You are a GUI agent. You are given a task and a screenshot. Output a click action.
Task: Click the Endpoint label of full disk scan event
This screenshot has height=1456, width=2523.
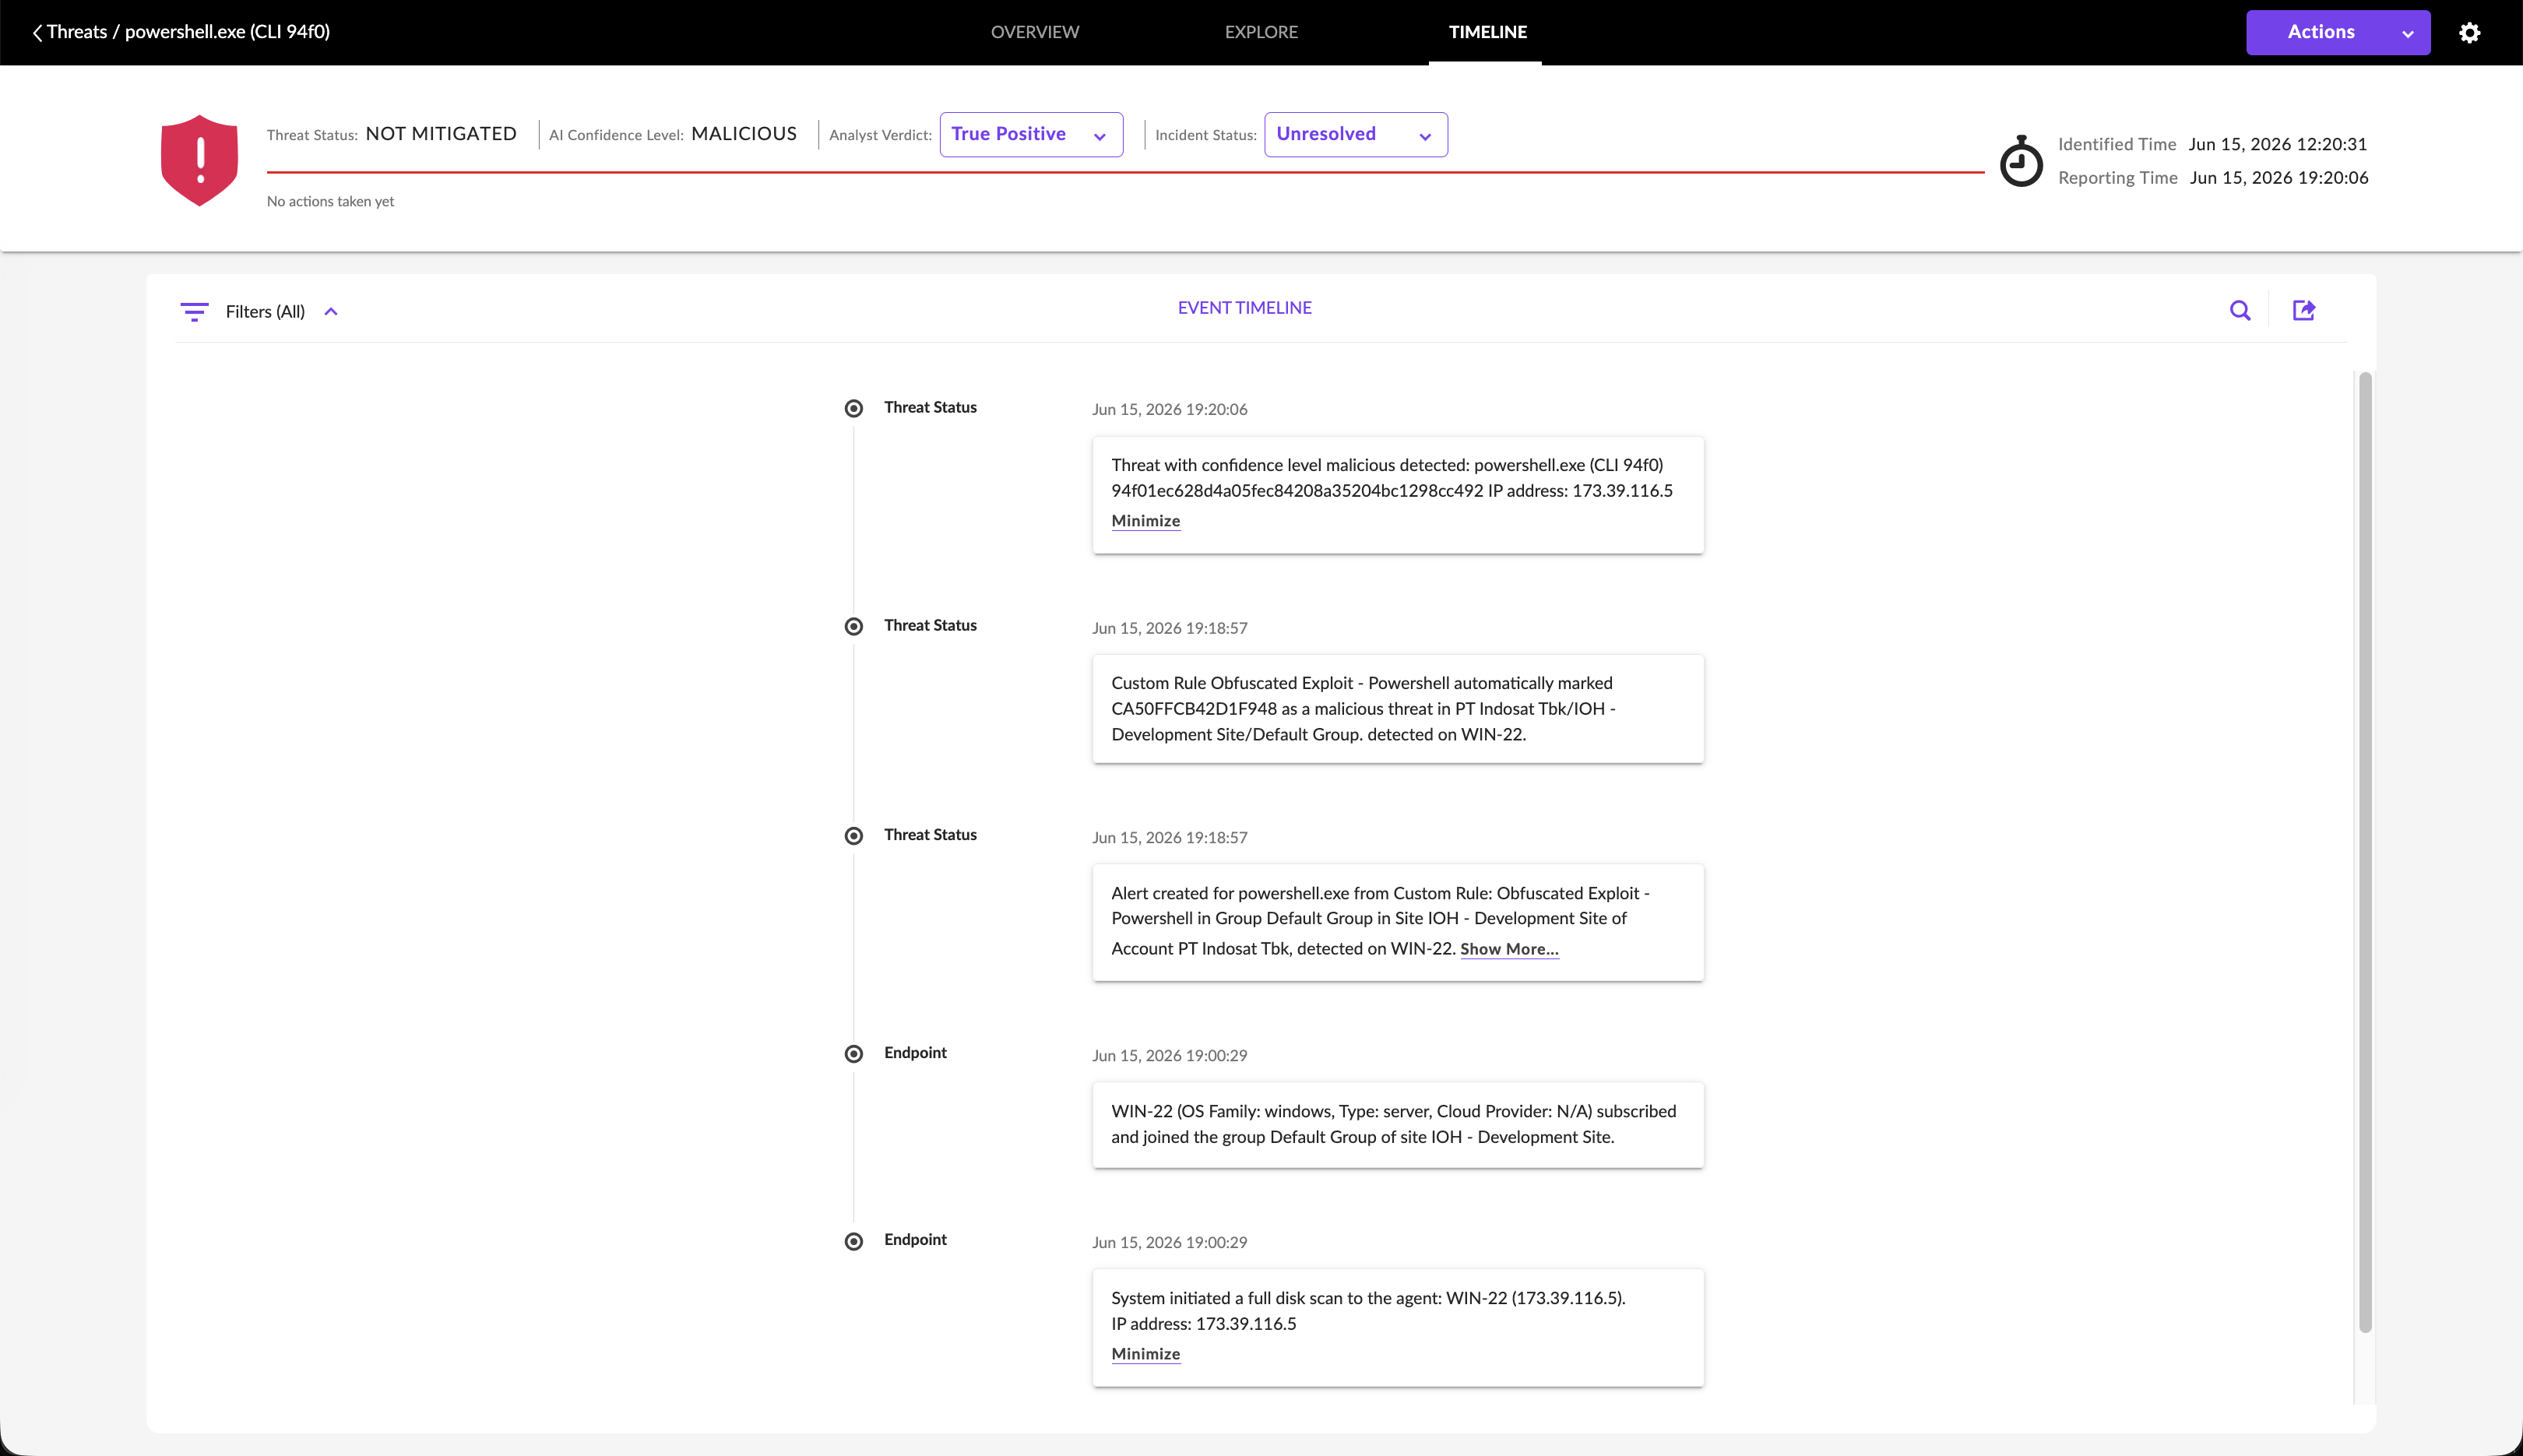[x=915, y=1240]
